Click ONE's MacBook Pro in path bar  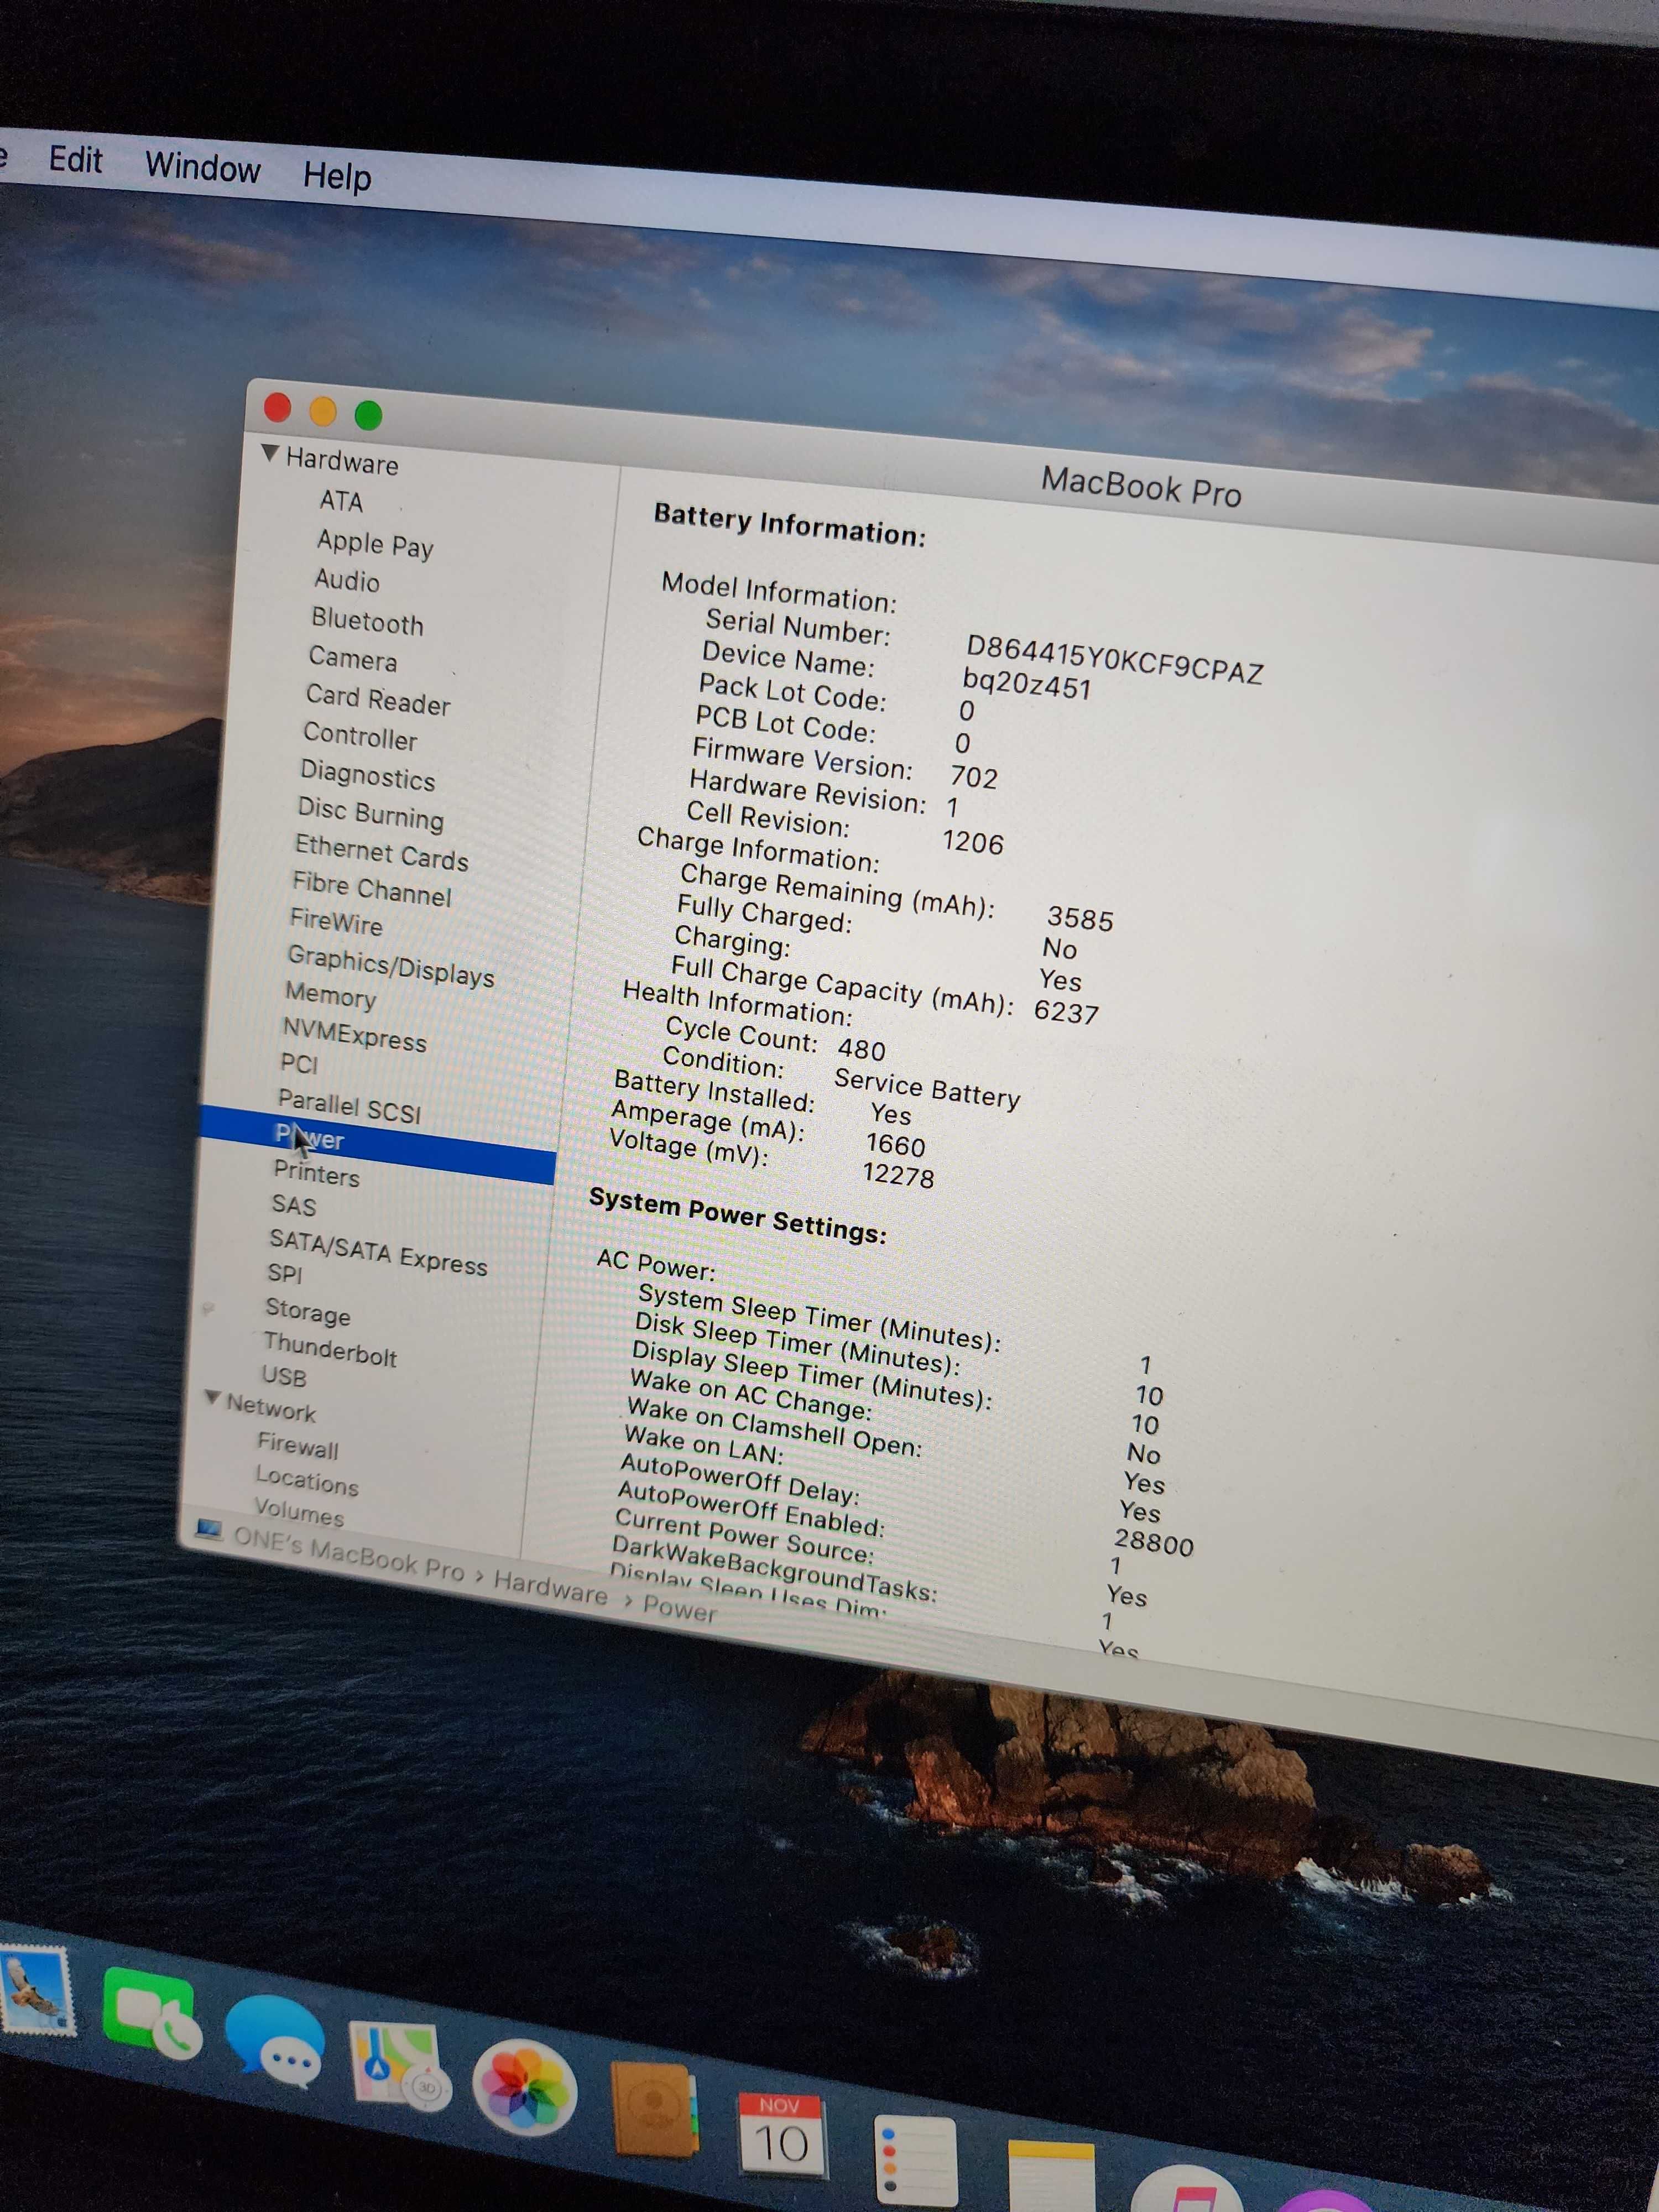pyautogui.click(x=349, y=1554)
